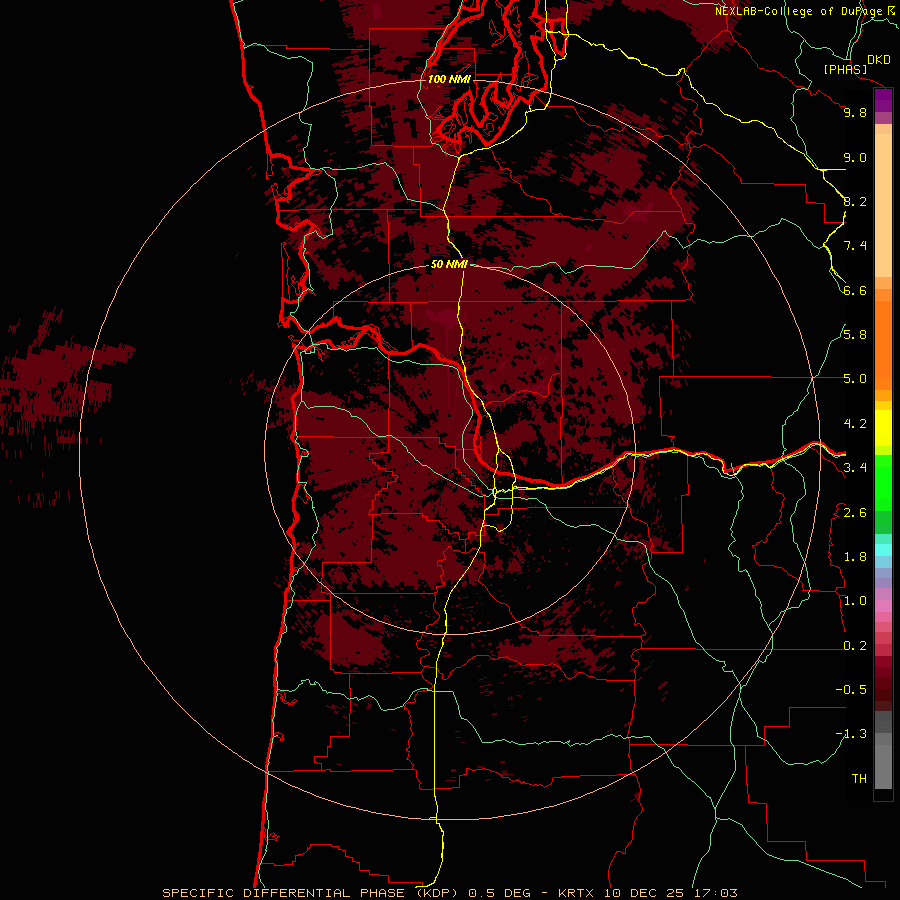
Task: Click the [PHAS] scale heading
Action: coord(845,69)
